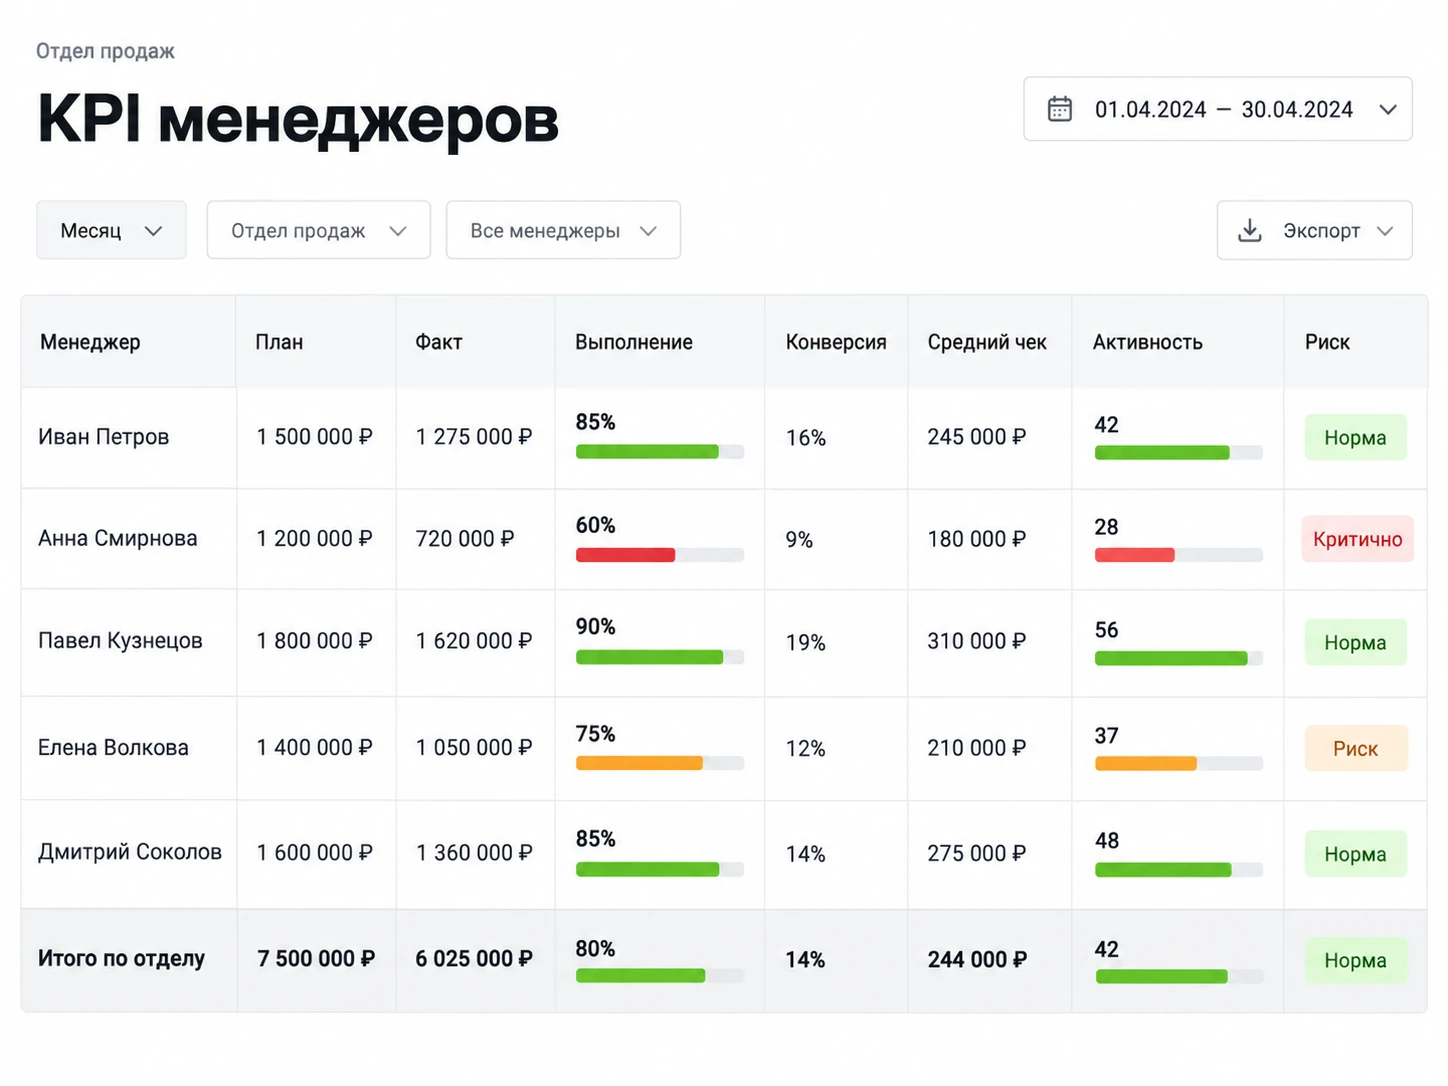Click the План column header
The width and height of the screenshot is (1448, 1086).
[279, 342]
